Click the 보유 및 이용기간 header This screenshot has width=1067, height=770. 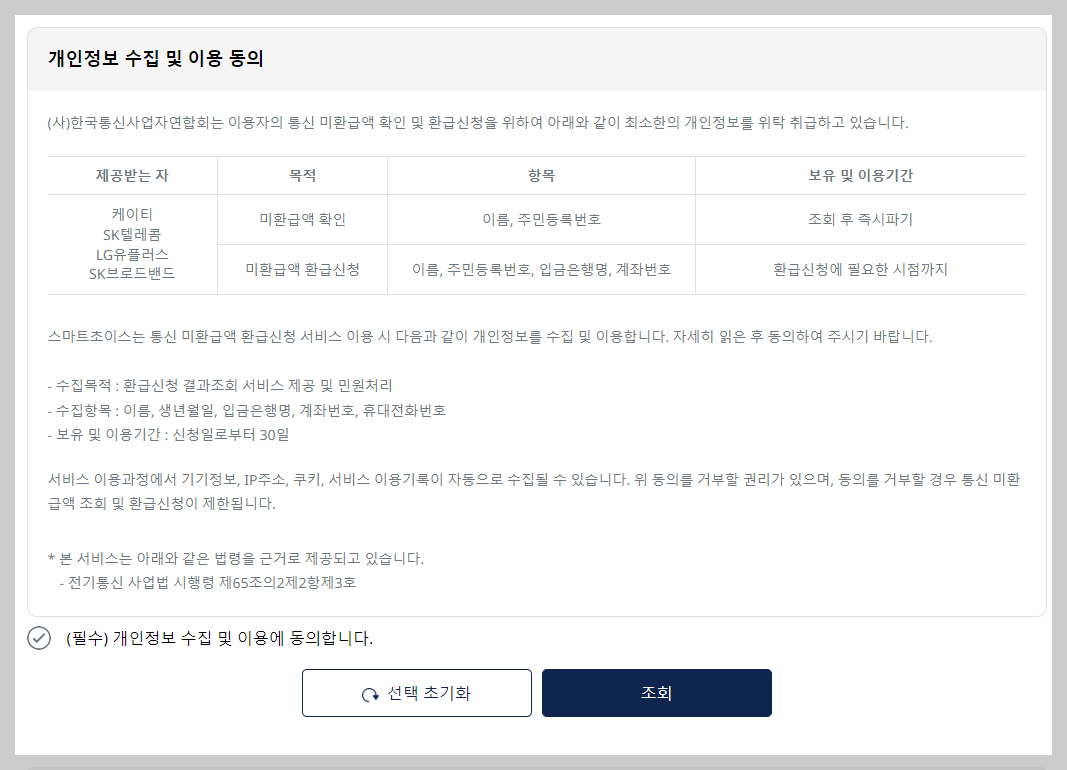(x=860, y=176)
